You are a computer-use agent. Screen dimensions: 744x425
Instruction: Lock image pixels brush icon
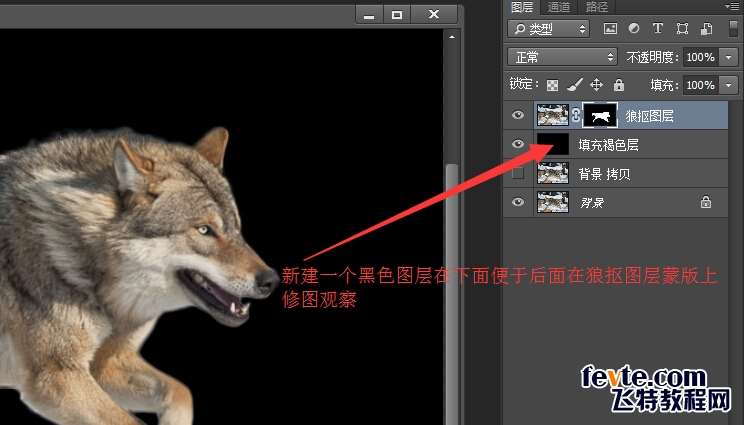[575, 85]
